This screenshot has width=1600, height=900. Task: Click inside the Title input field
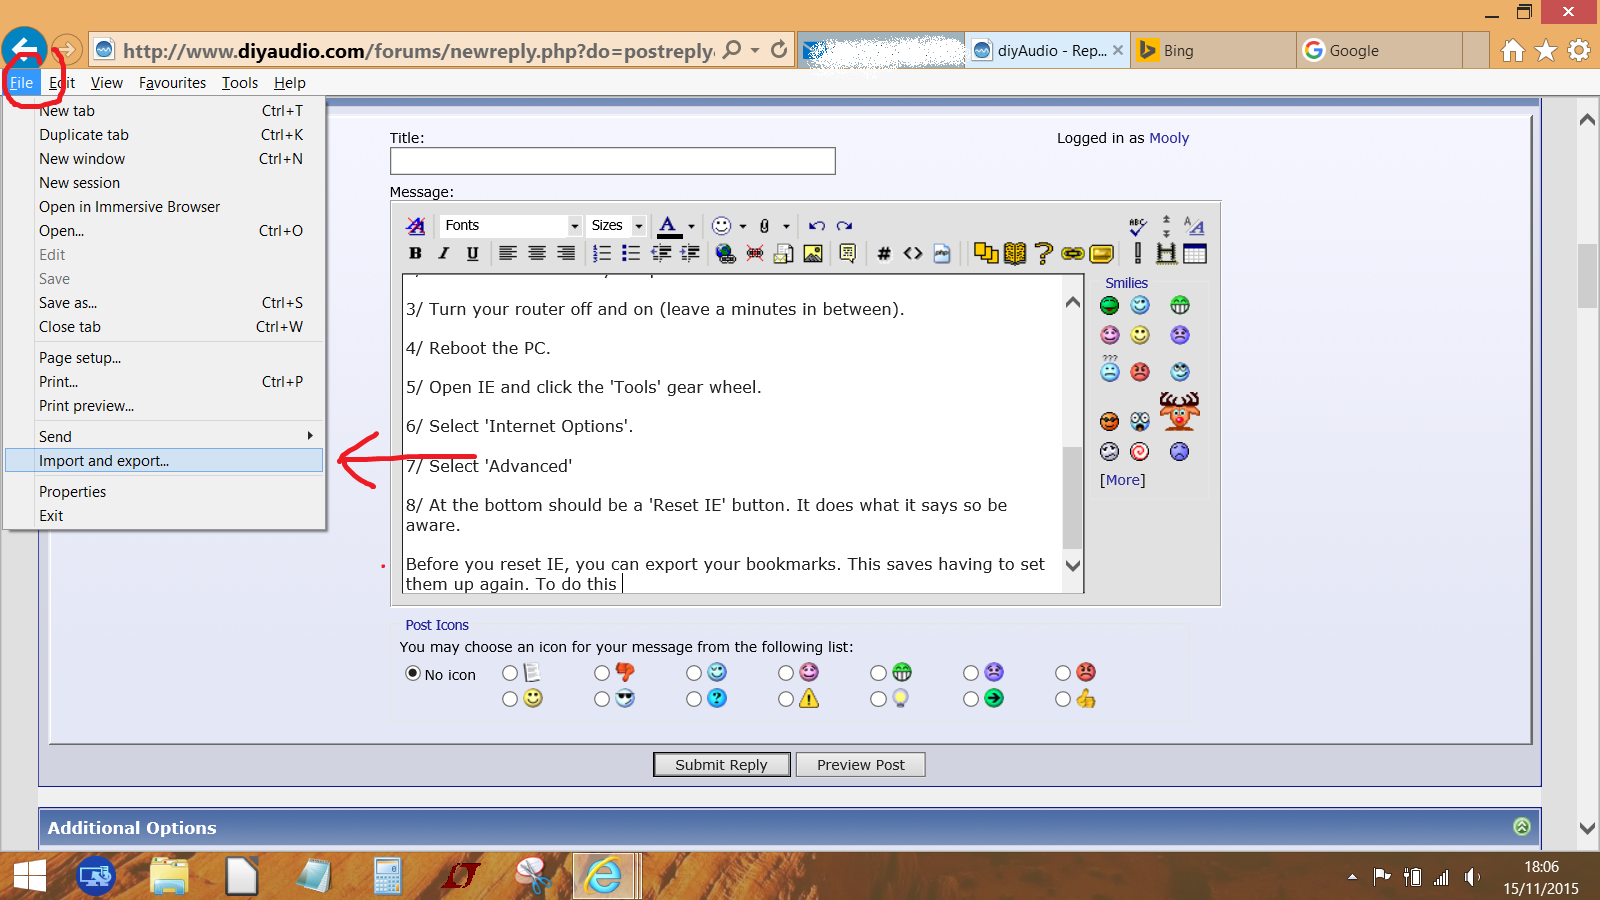pyautogui.click(x=612, y=161)
